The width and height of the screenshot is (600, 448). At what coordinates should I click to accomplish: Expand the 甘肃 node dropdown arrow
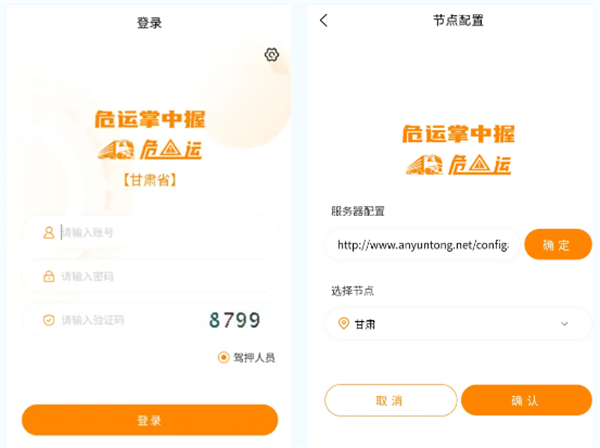pyautogui.click(x=564, y=324)
